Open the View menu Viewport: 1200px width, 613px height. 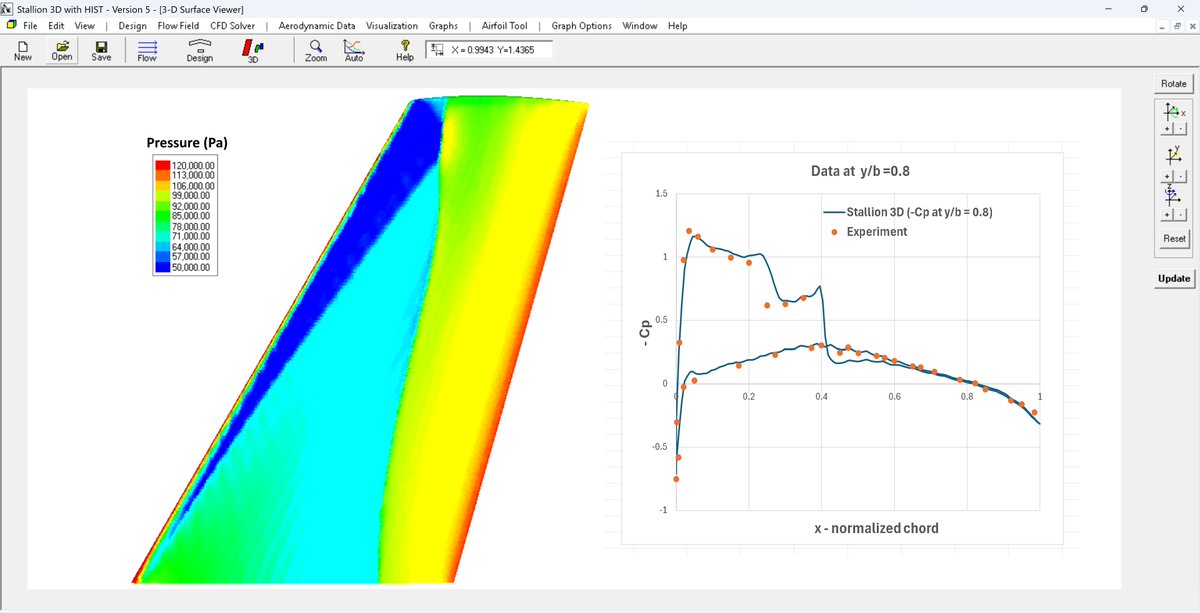[85, 25]
